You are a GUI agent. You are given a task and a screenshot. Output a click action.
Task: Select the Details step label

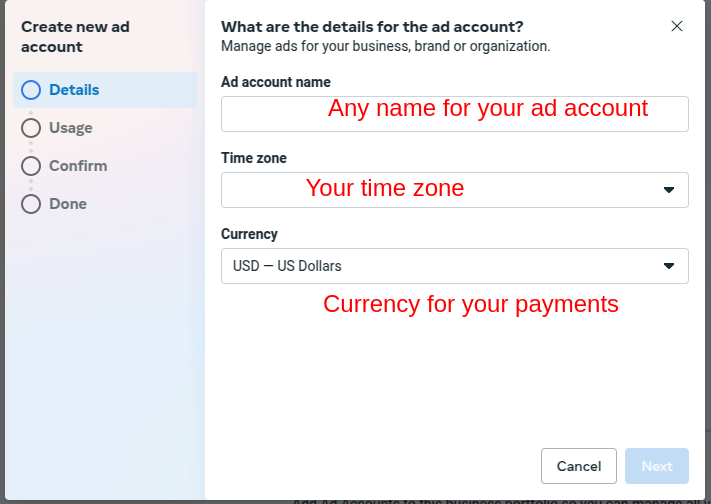pos(74,90)
